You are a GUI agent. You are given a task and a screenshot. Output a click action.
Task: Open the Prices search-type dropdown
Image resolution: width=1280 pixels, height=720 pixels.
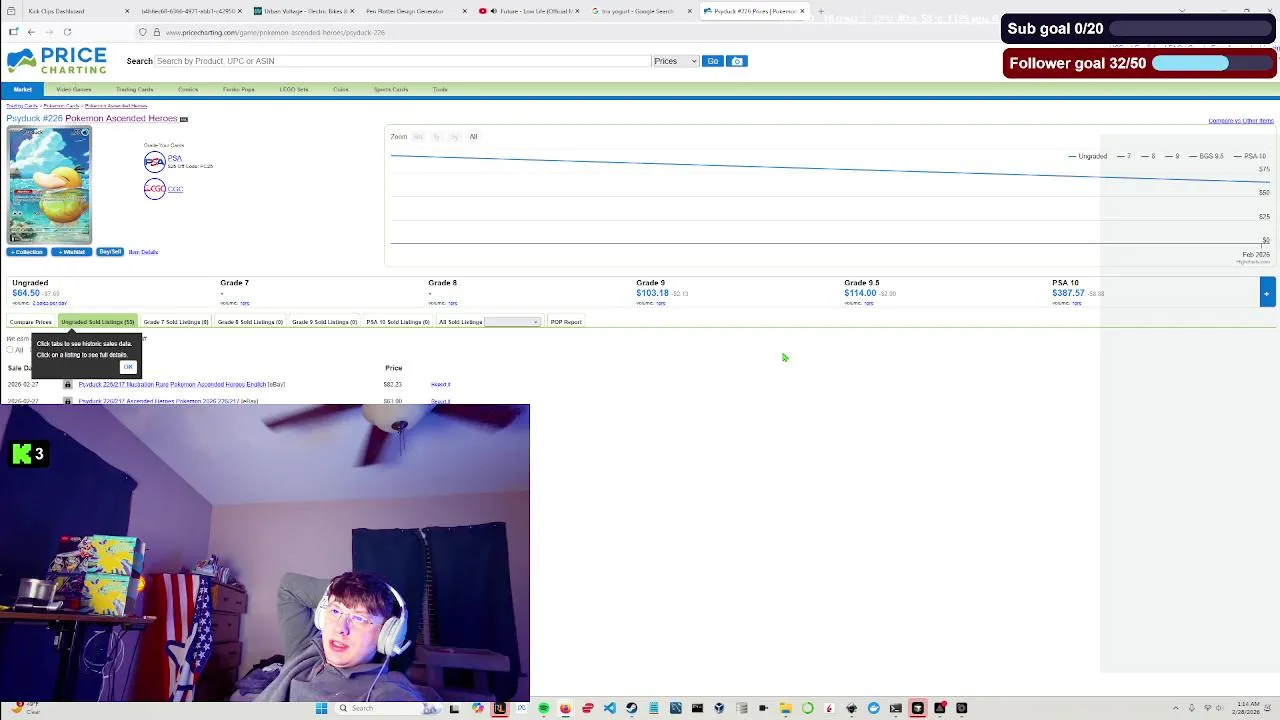point(675,61)
